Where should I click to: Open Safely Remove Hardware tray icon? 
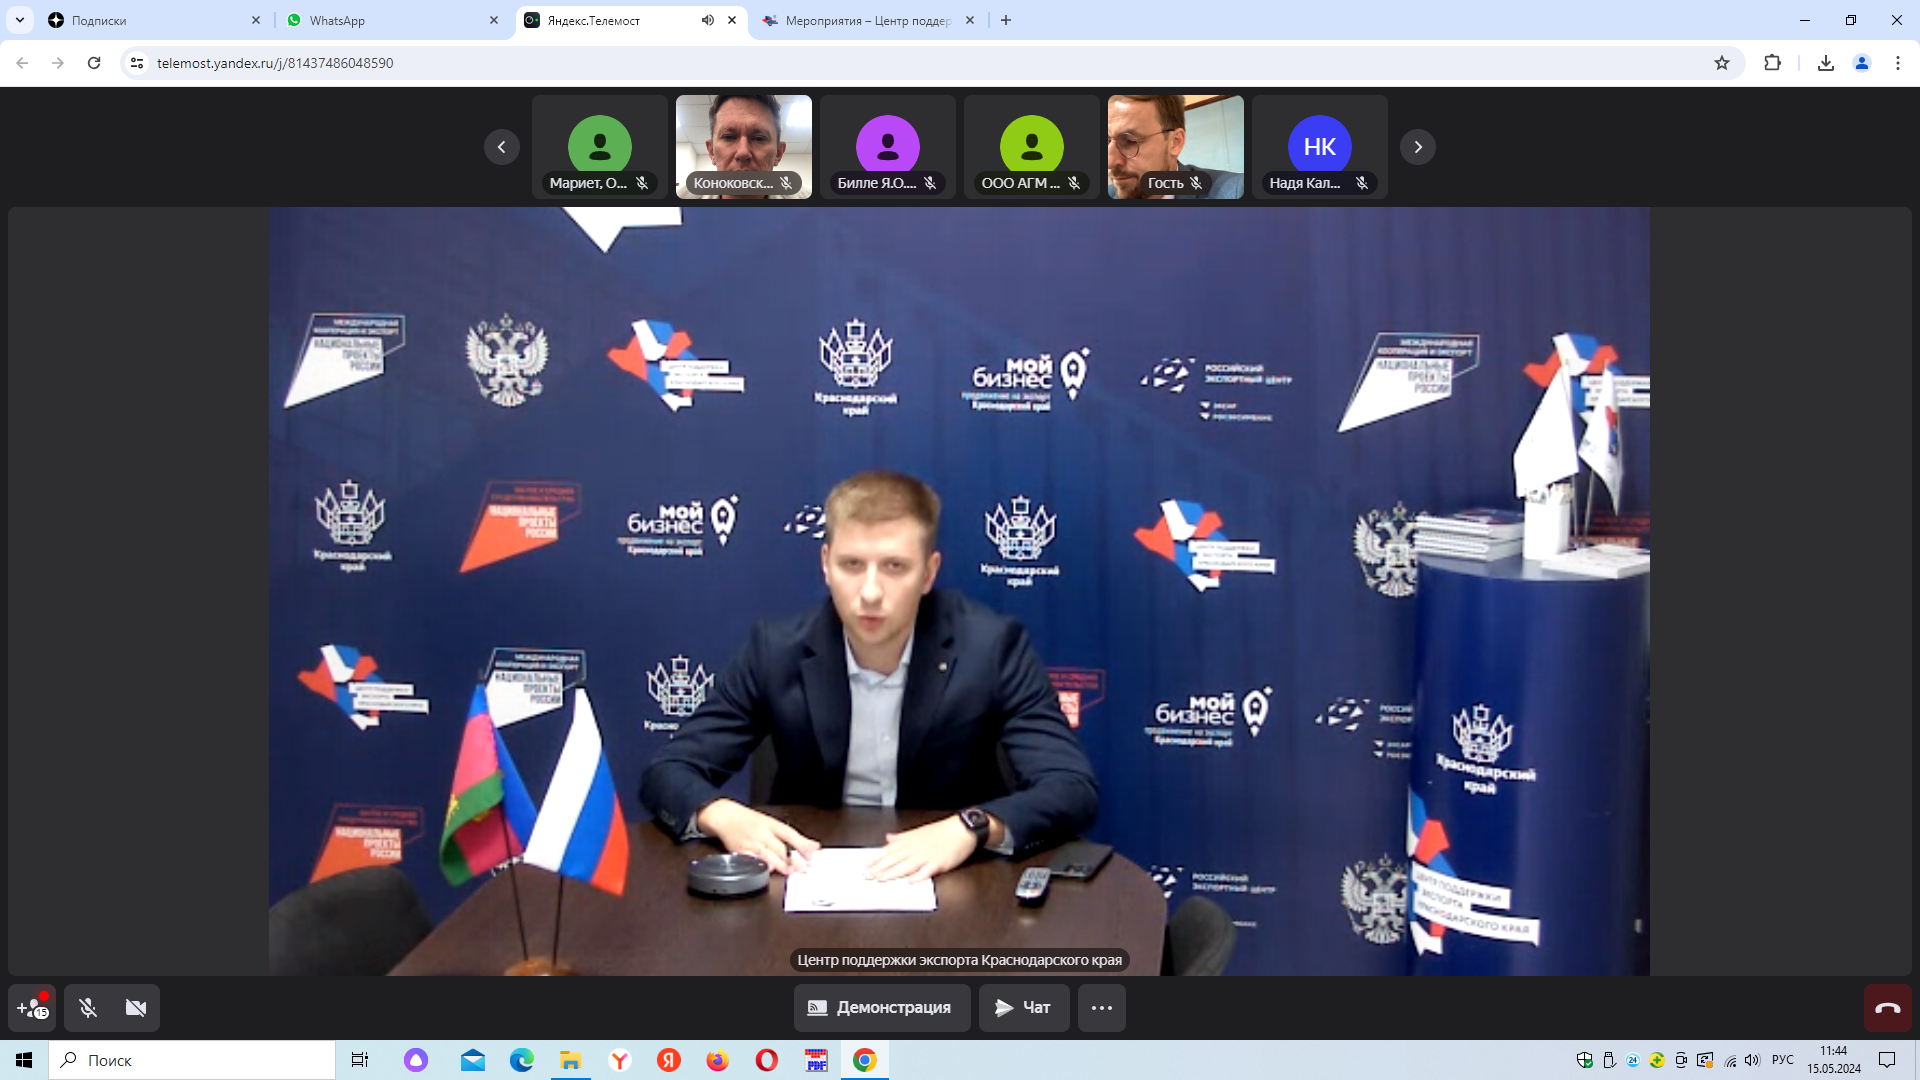click(1609, 1060)
